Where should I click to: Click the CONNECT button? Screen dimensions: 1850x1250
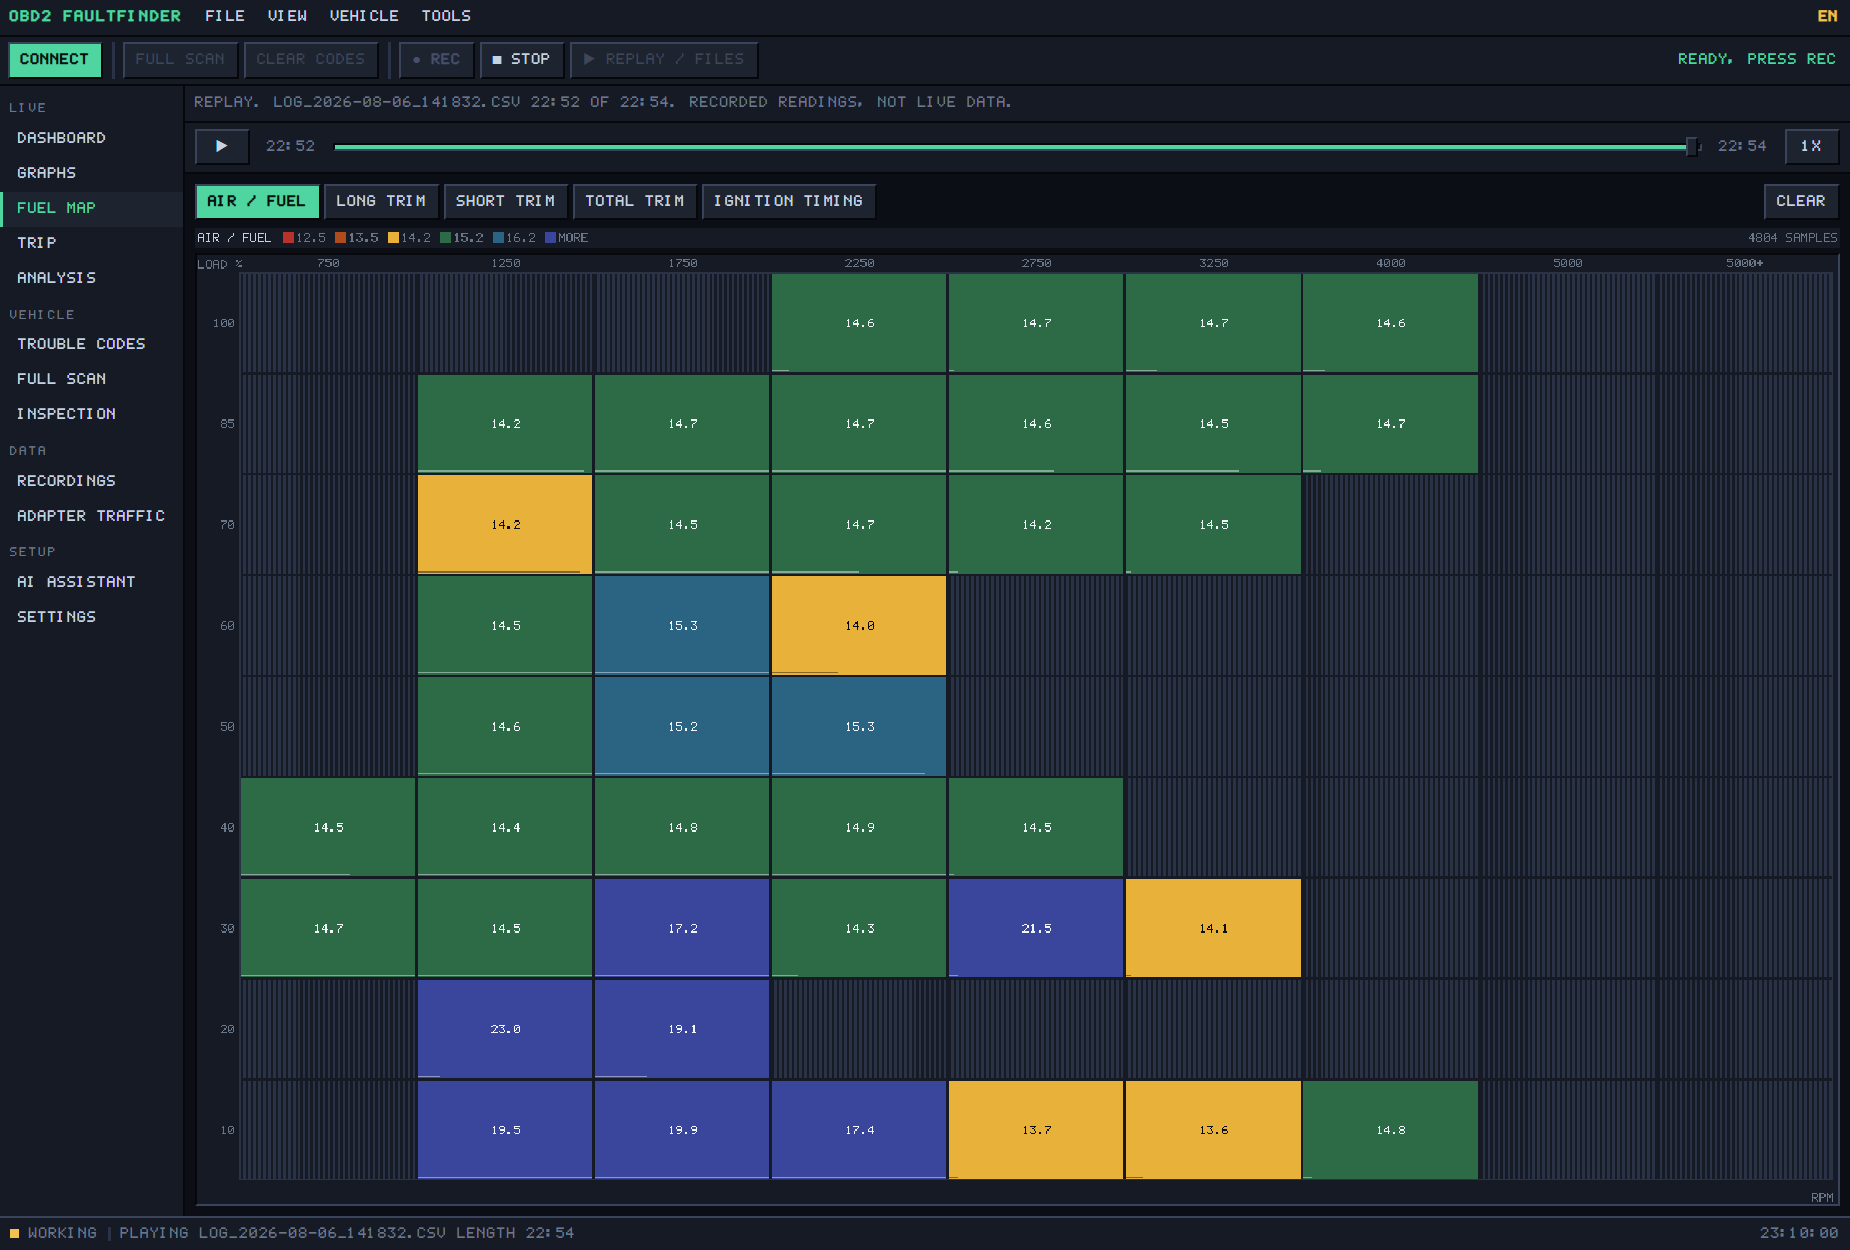pyautogui.click(x=54, y=60)
